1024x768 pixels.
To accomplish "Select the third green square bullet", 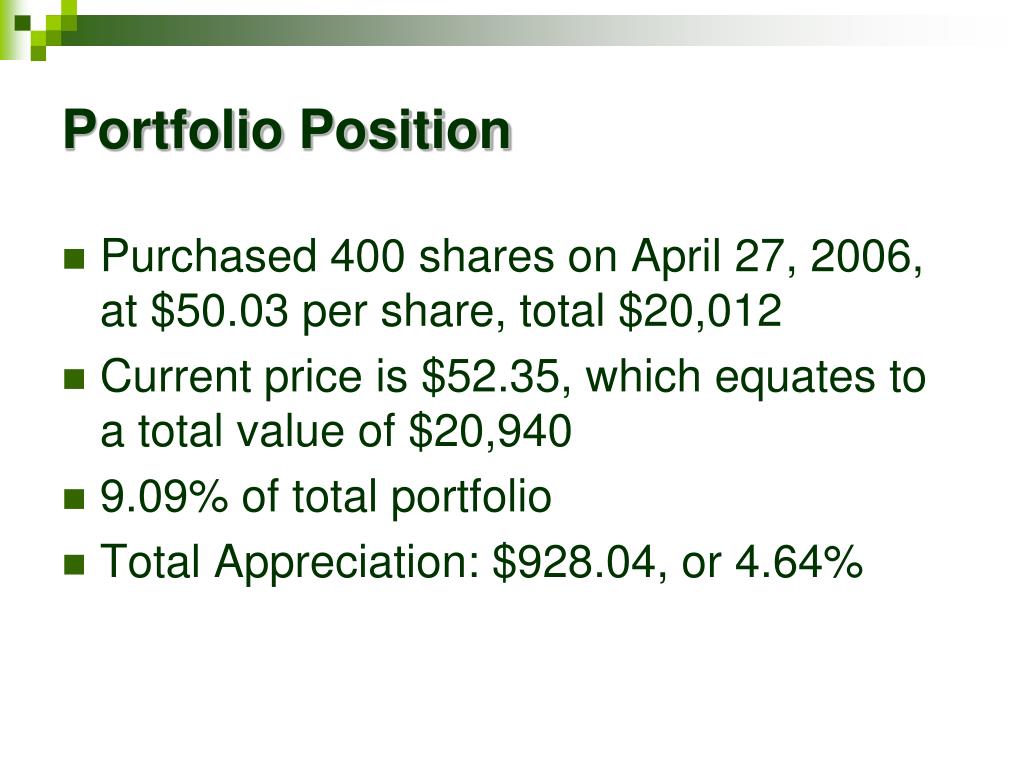I will [x=75, y=499].
